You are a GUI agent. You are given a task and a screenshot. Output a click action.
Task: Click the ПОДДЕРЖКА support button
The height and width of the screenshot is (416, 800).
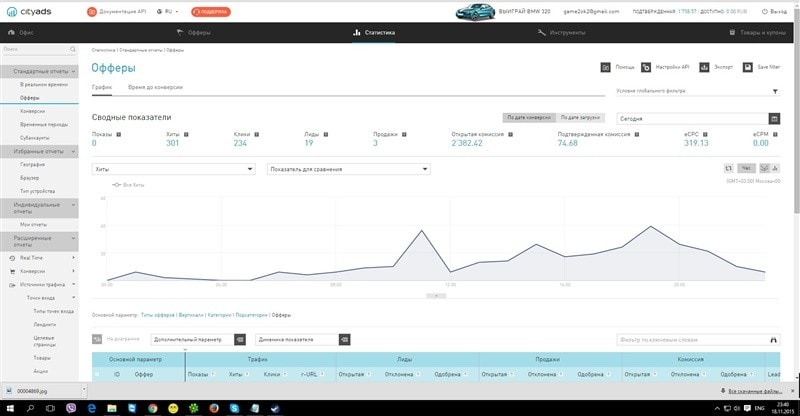[209, 11]
